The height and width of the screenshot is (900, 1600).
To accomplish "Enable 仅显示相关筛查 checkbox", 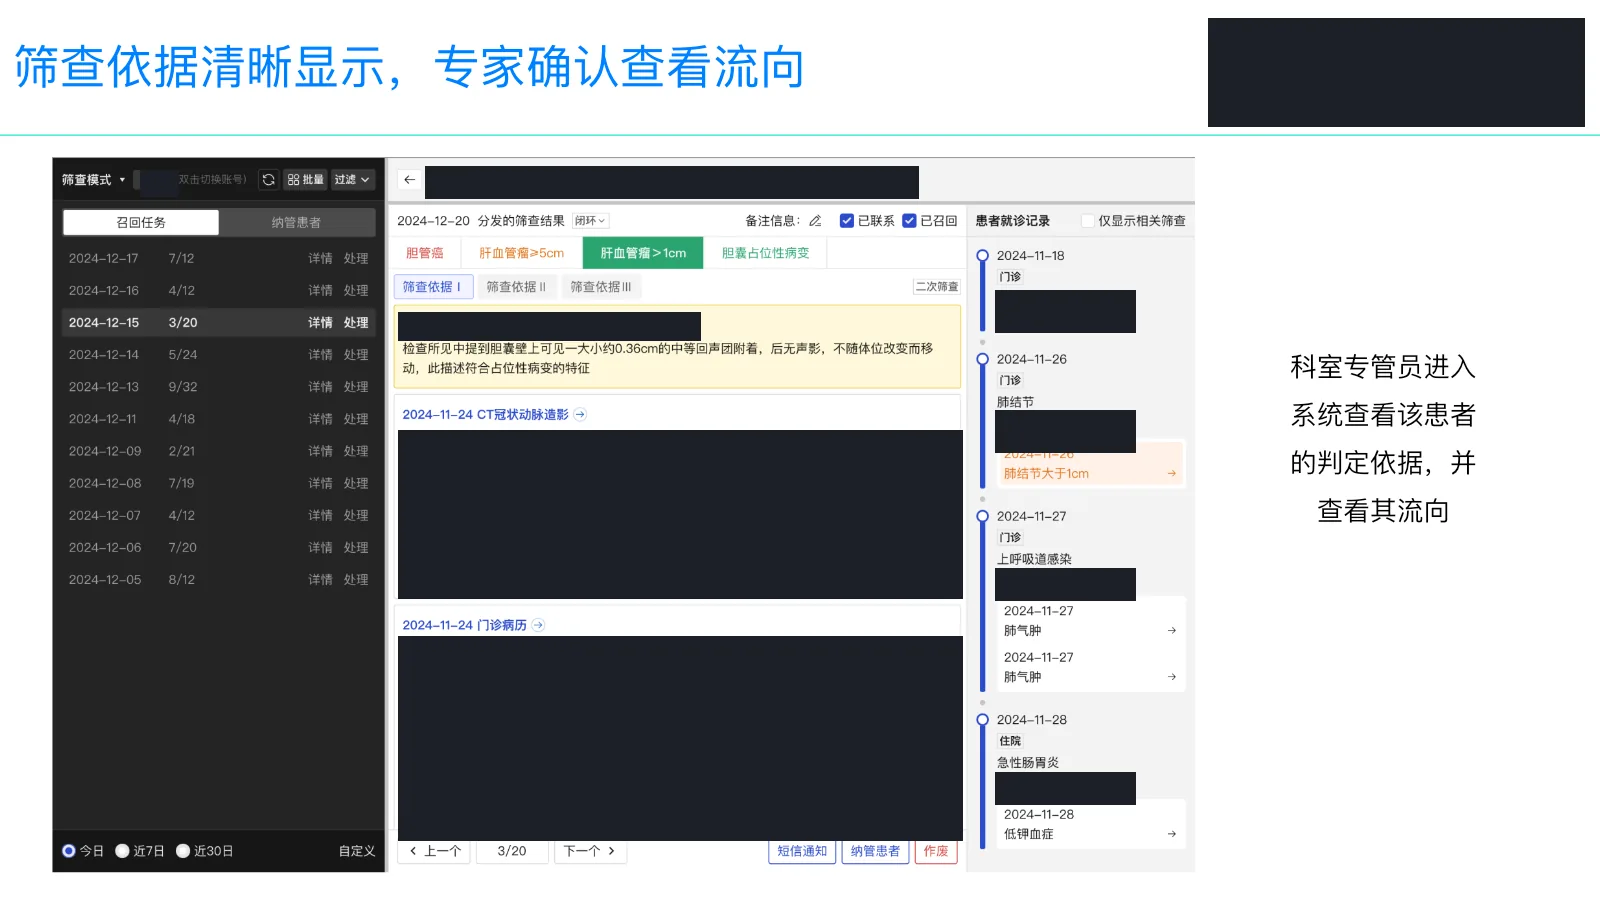I will (1088, 221).
